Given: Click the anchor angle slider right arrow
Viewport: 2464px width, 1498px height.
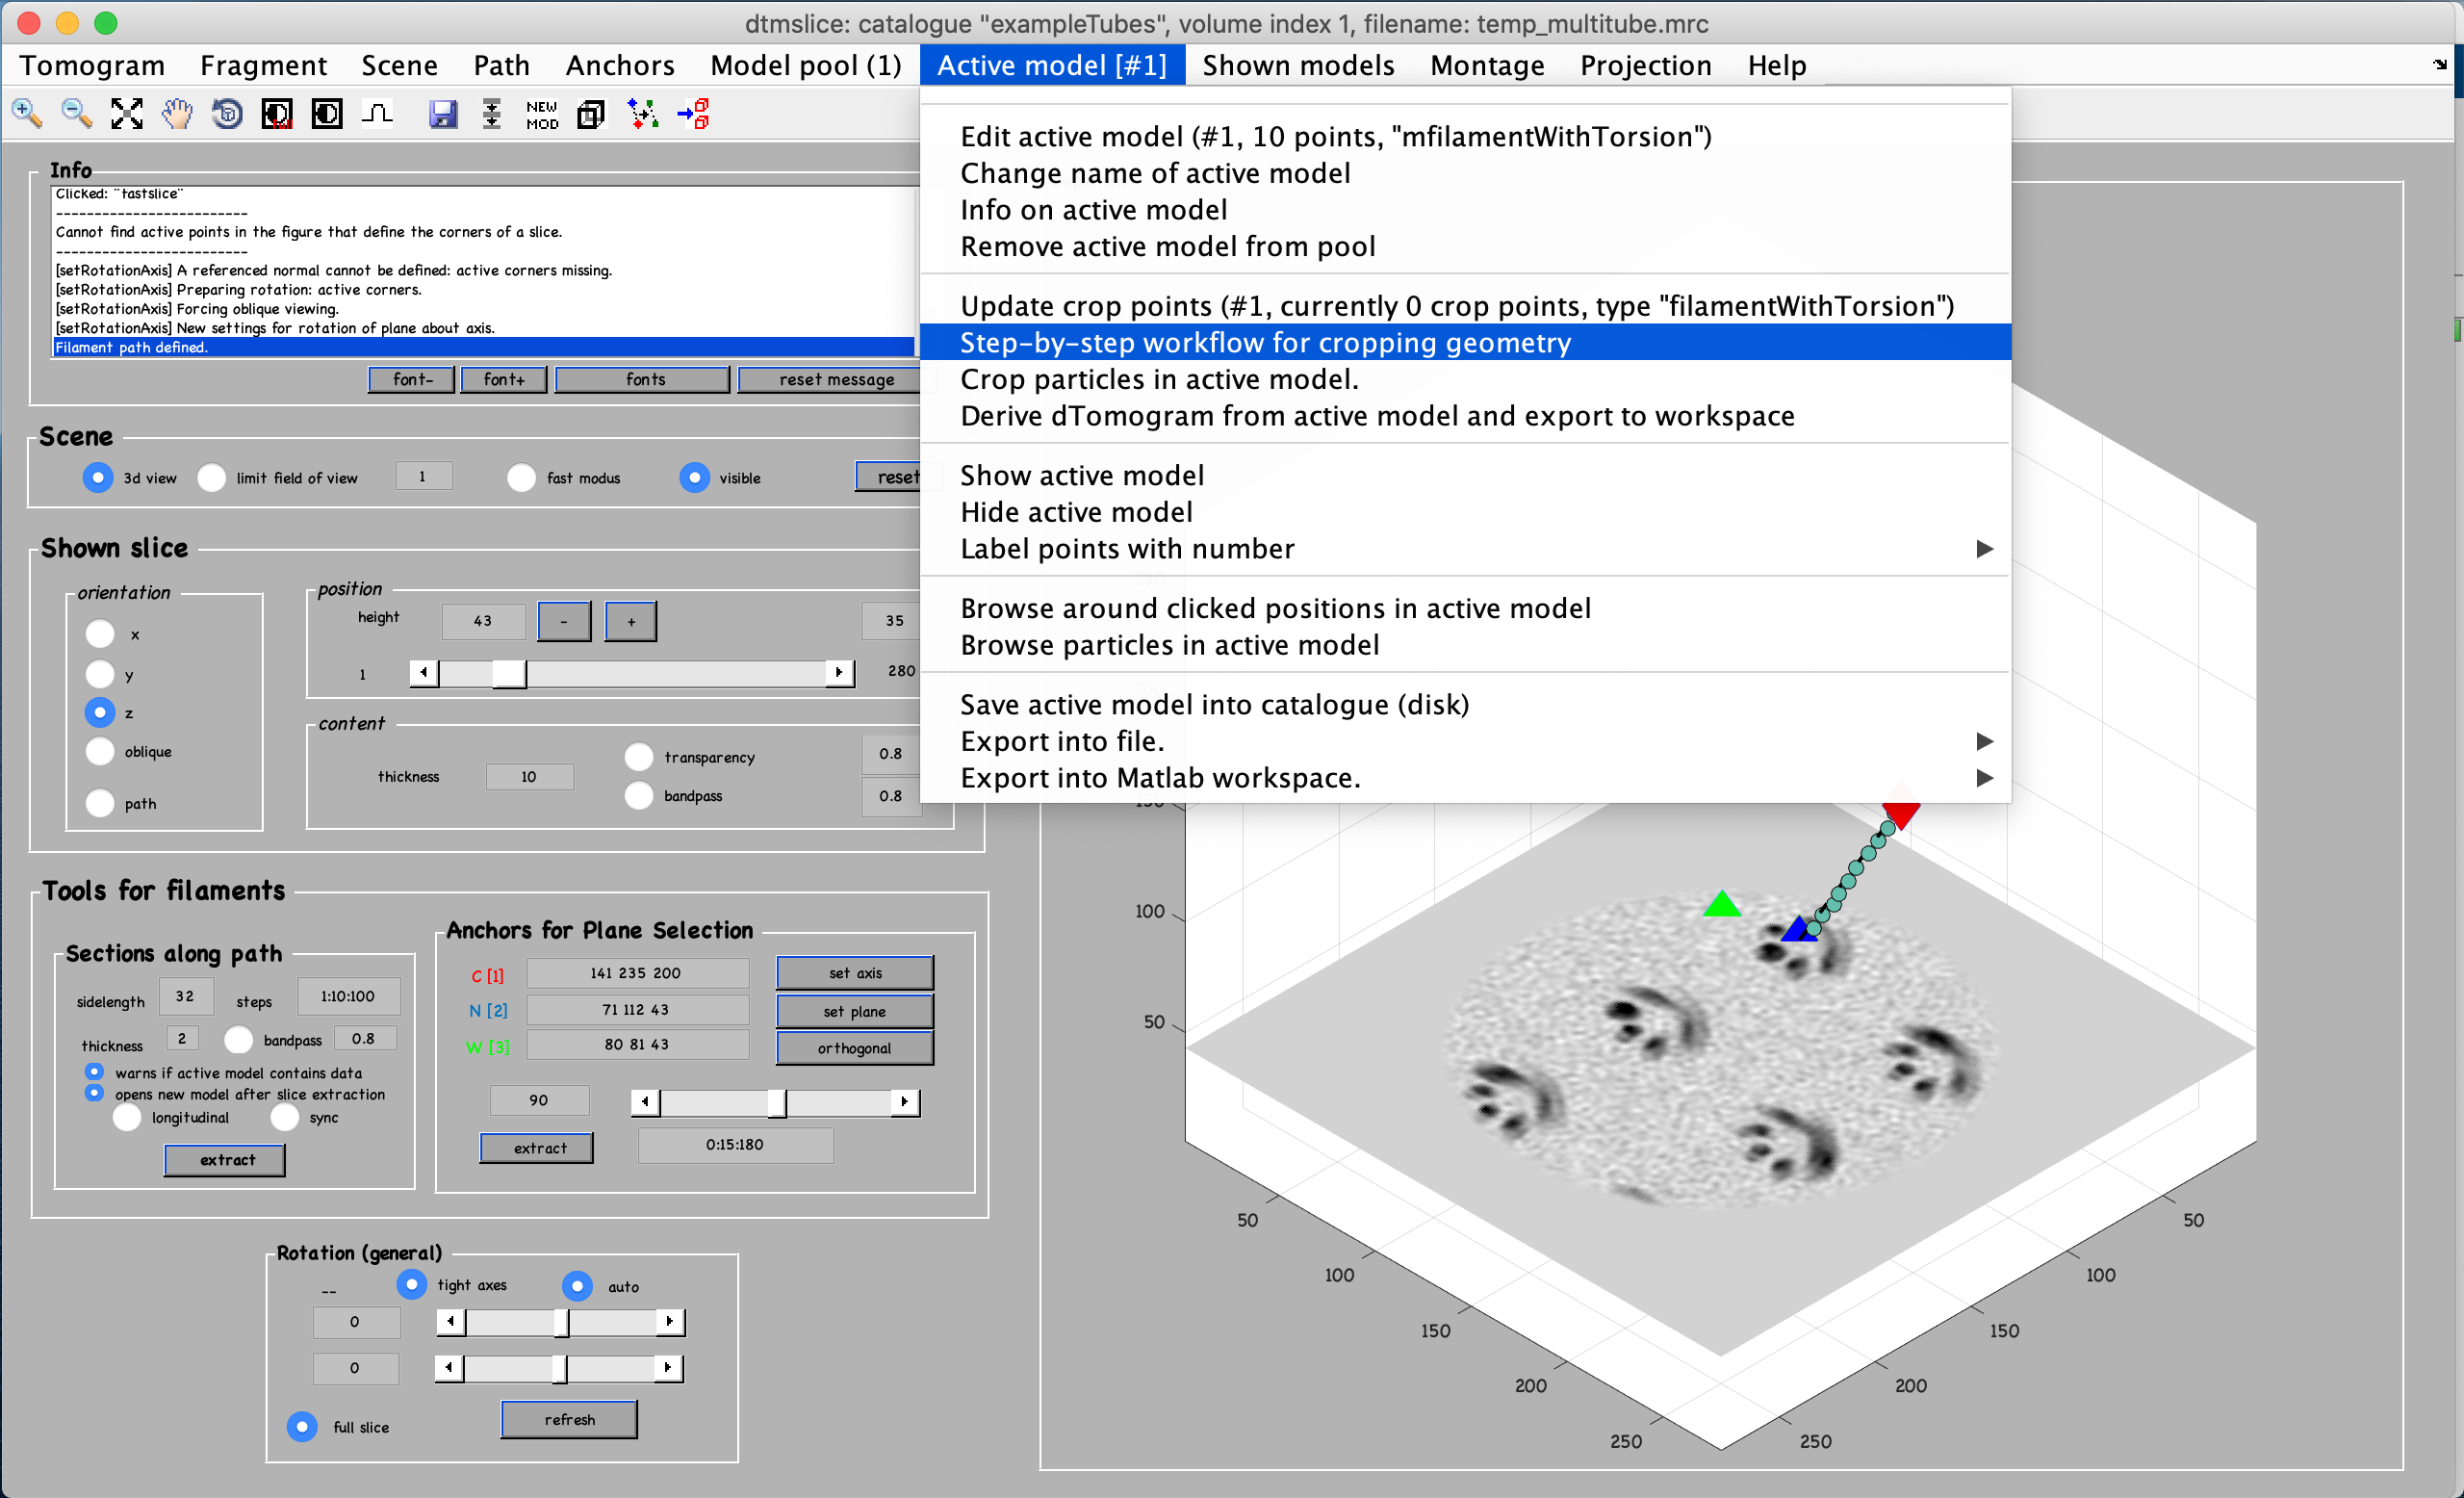Looking at the screenshot, I should [x=906, y=1102].
